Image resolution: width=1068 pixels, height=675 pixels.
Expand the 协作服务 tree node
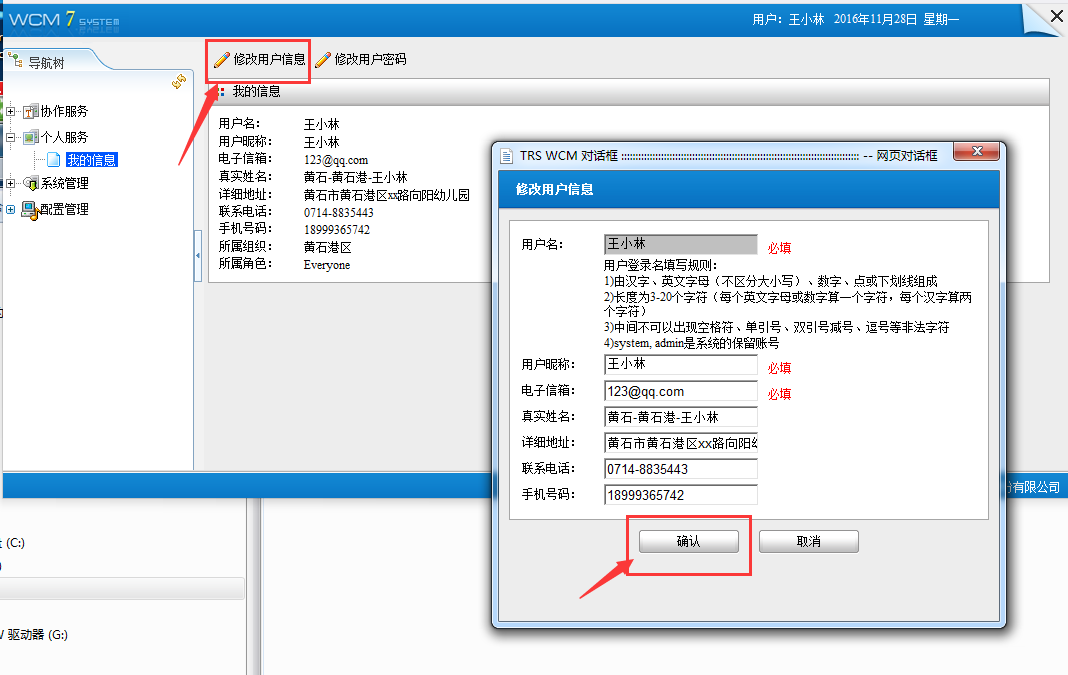tap(11, 112)
